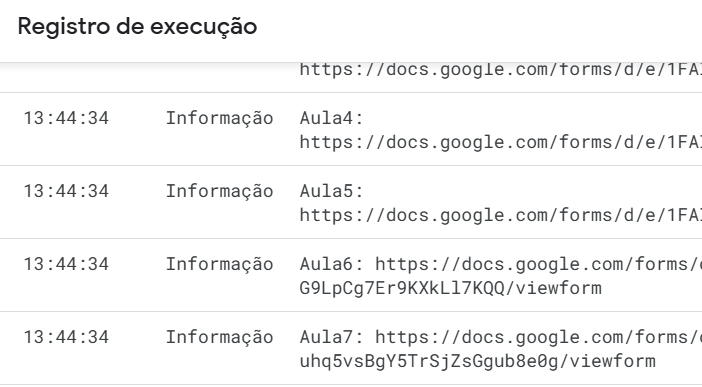Click the uhq5vsBgY5TrSjZsGgub8e0g/viewform line
This screenshot has width=702, height=387.
click(477, 361)
